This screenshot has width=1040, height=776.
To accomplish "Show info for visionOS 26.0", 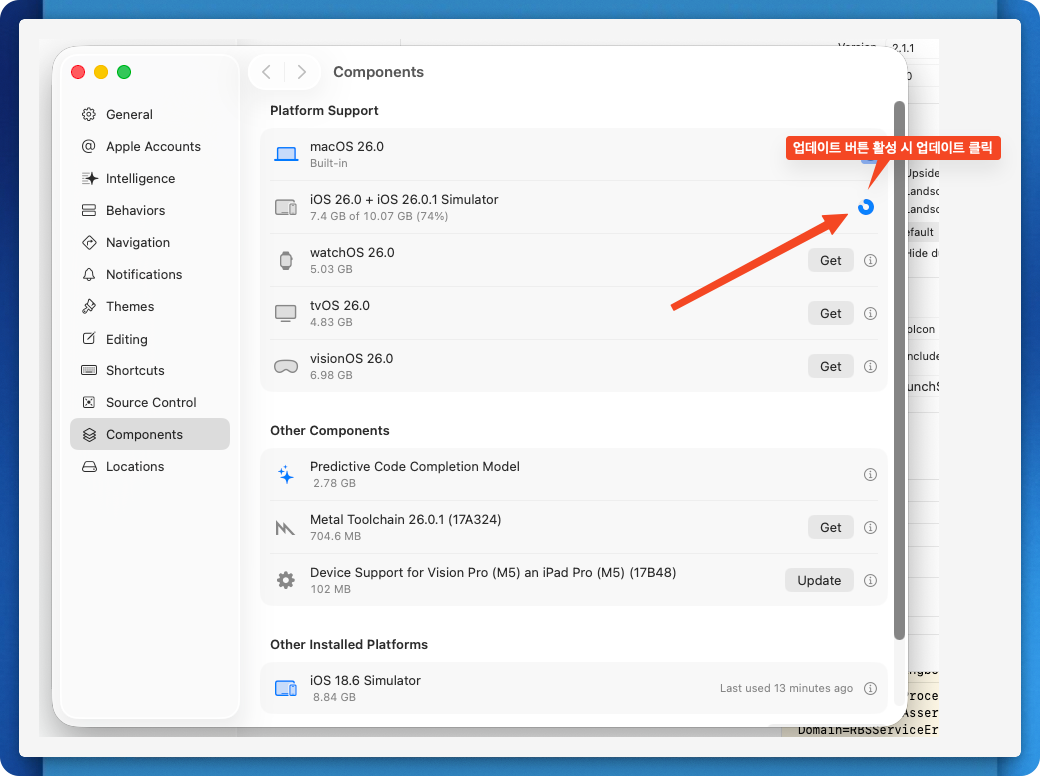I will tap(870, 366).
